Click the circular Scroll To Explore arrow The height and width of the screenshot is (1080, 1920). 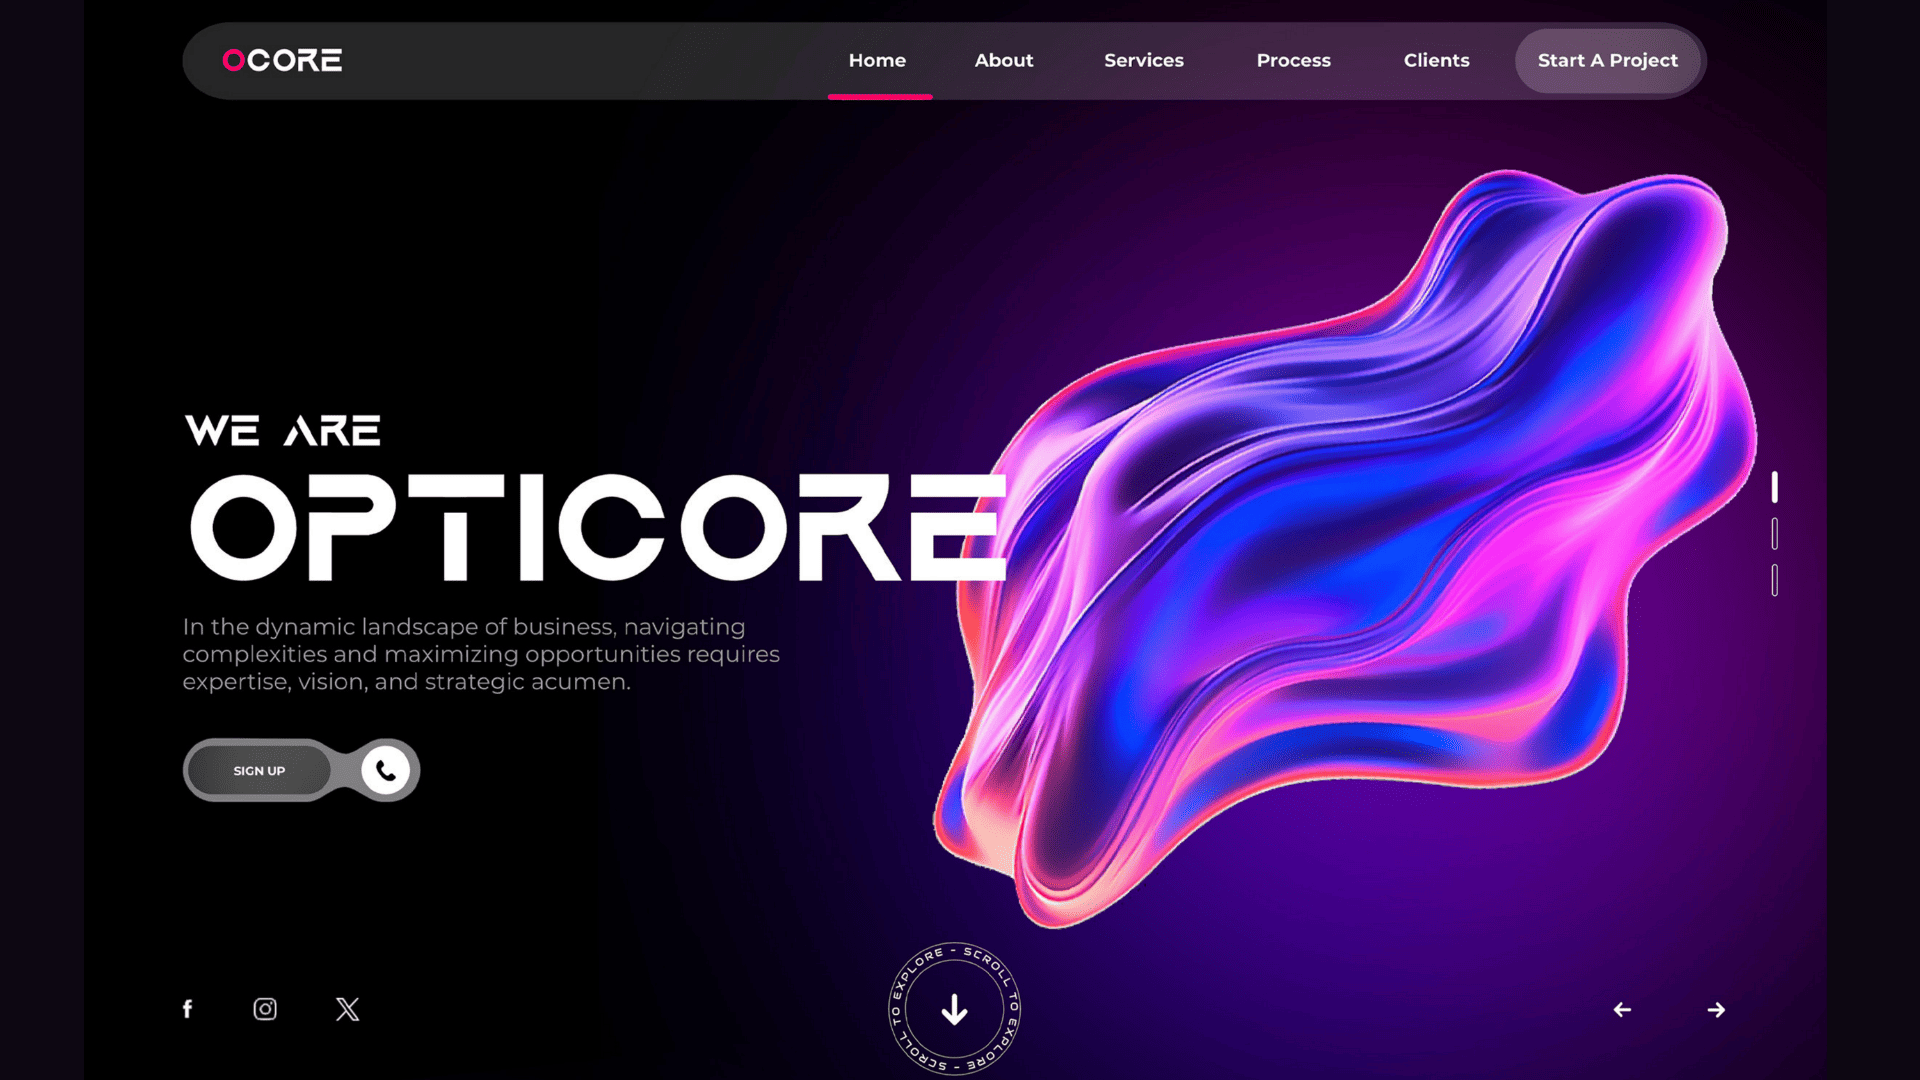tap(954, 1010)
